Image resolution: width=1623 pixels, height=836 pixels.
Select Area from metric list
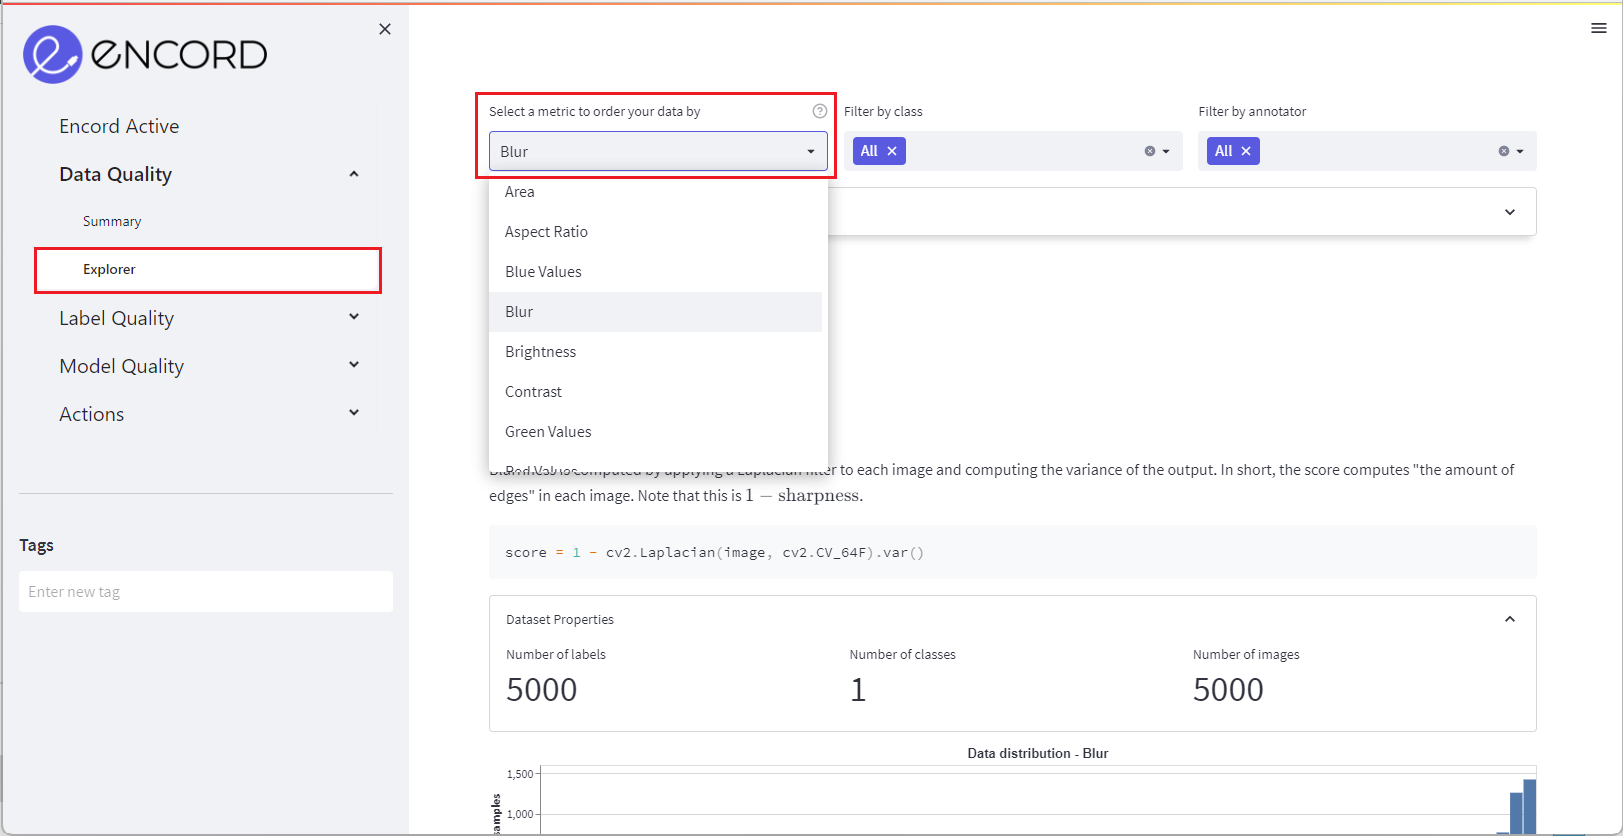tap(655, 192)
